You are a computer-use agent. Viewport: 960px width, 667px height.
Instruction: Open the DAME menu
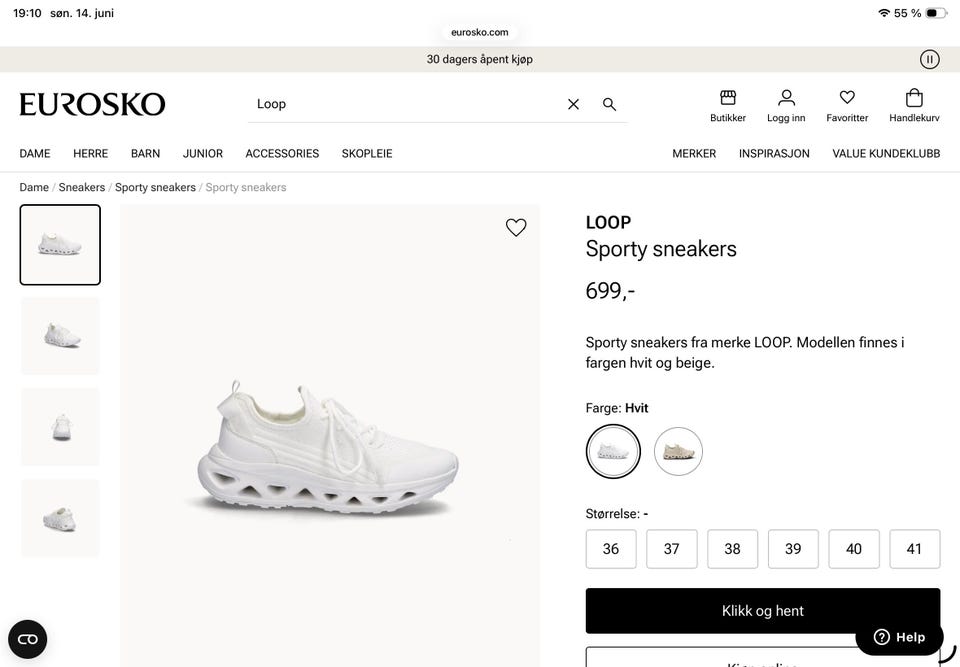point(35,154)
